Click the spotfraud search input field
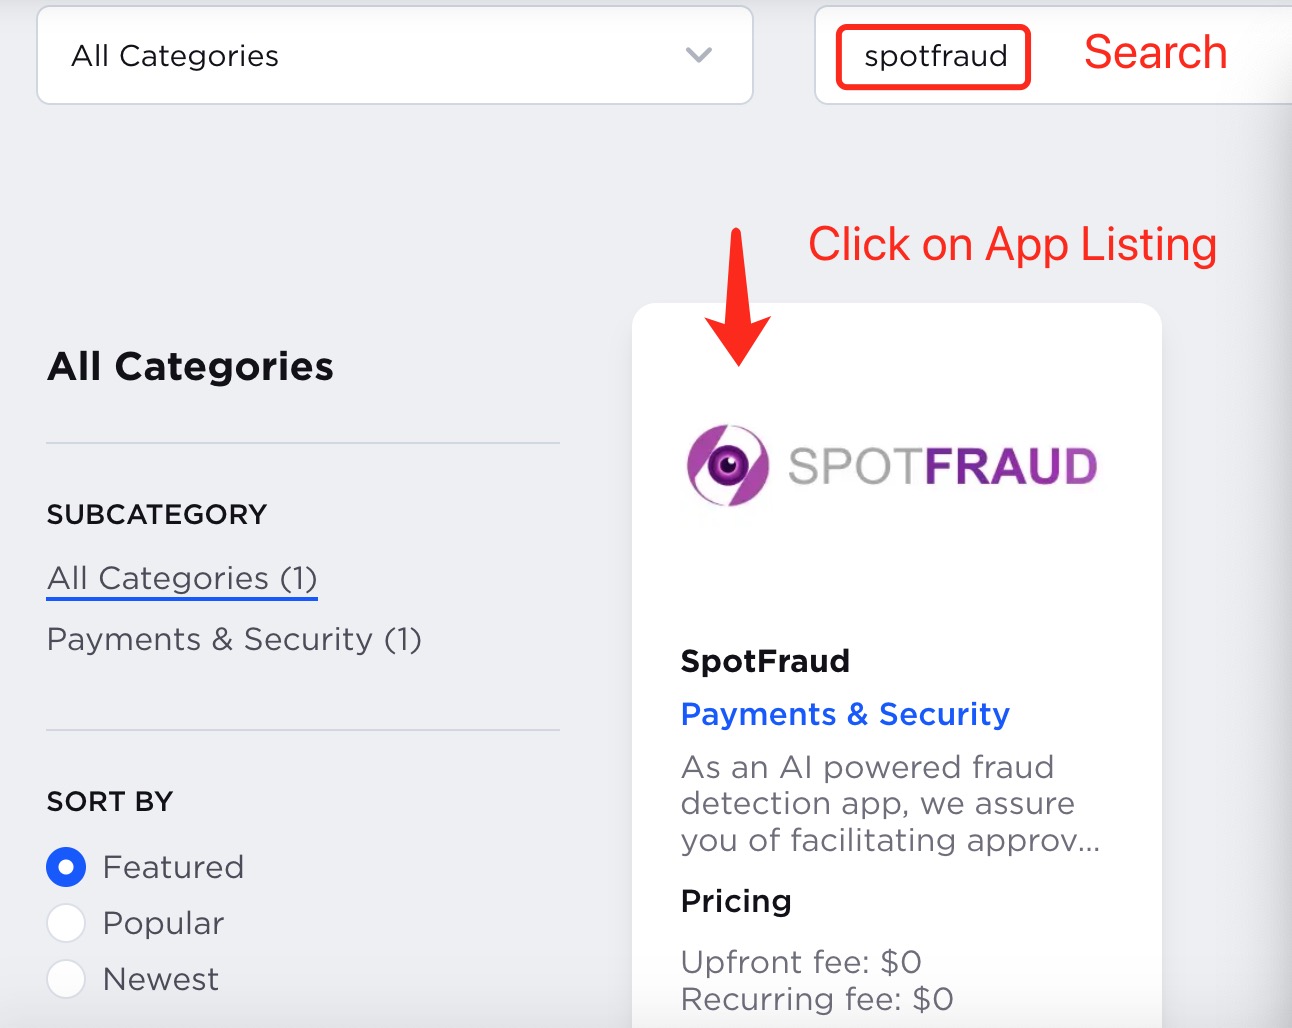The image size is (1292, 1028). click(932, 57)
